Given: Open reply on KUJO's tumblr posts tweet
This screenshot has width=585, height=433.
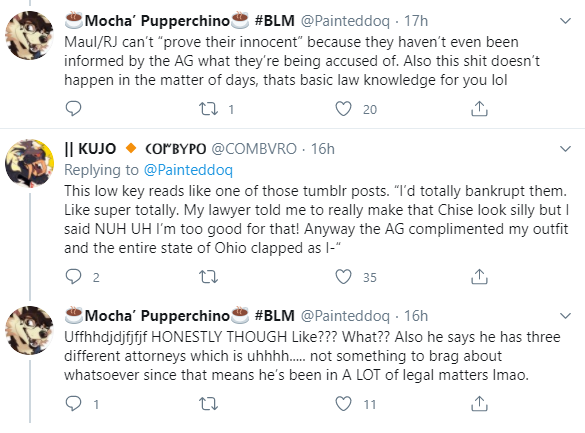Looking at the screenshot, I should [x=73, y=277].
